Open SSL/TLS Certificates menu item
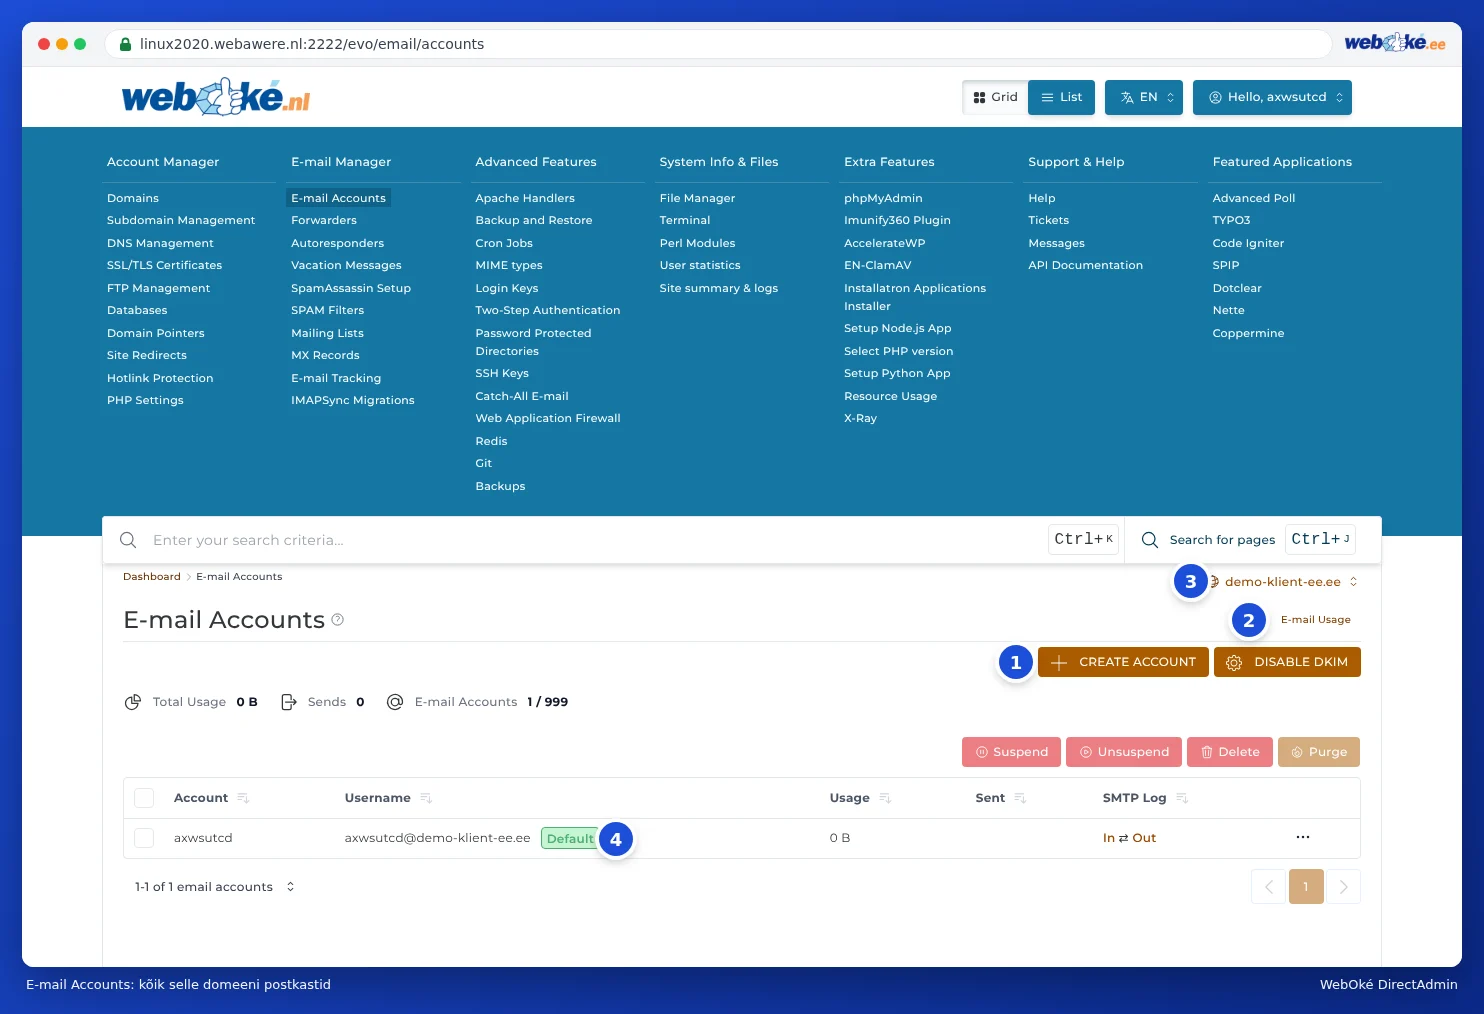Image resolution: width=1484 pixels, height=1014 pixels. point(164,265)
